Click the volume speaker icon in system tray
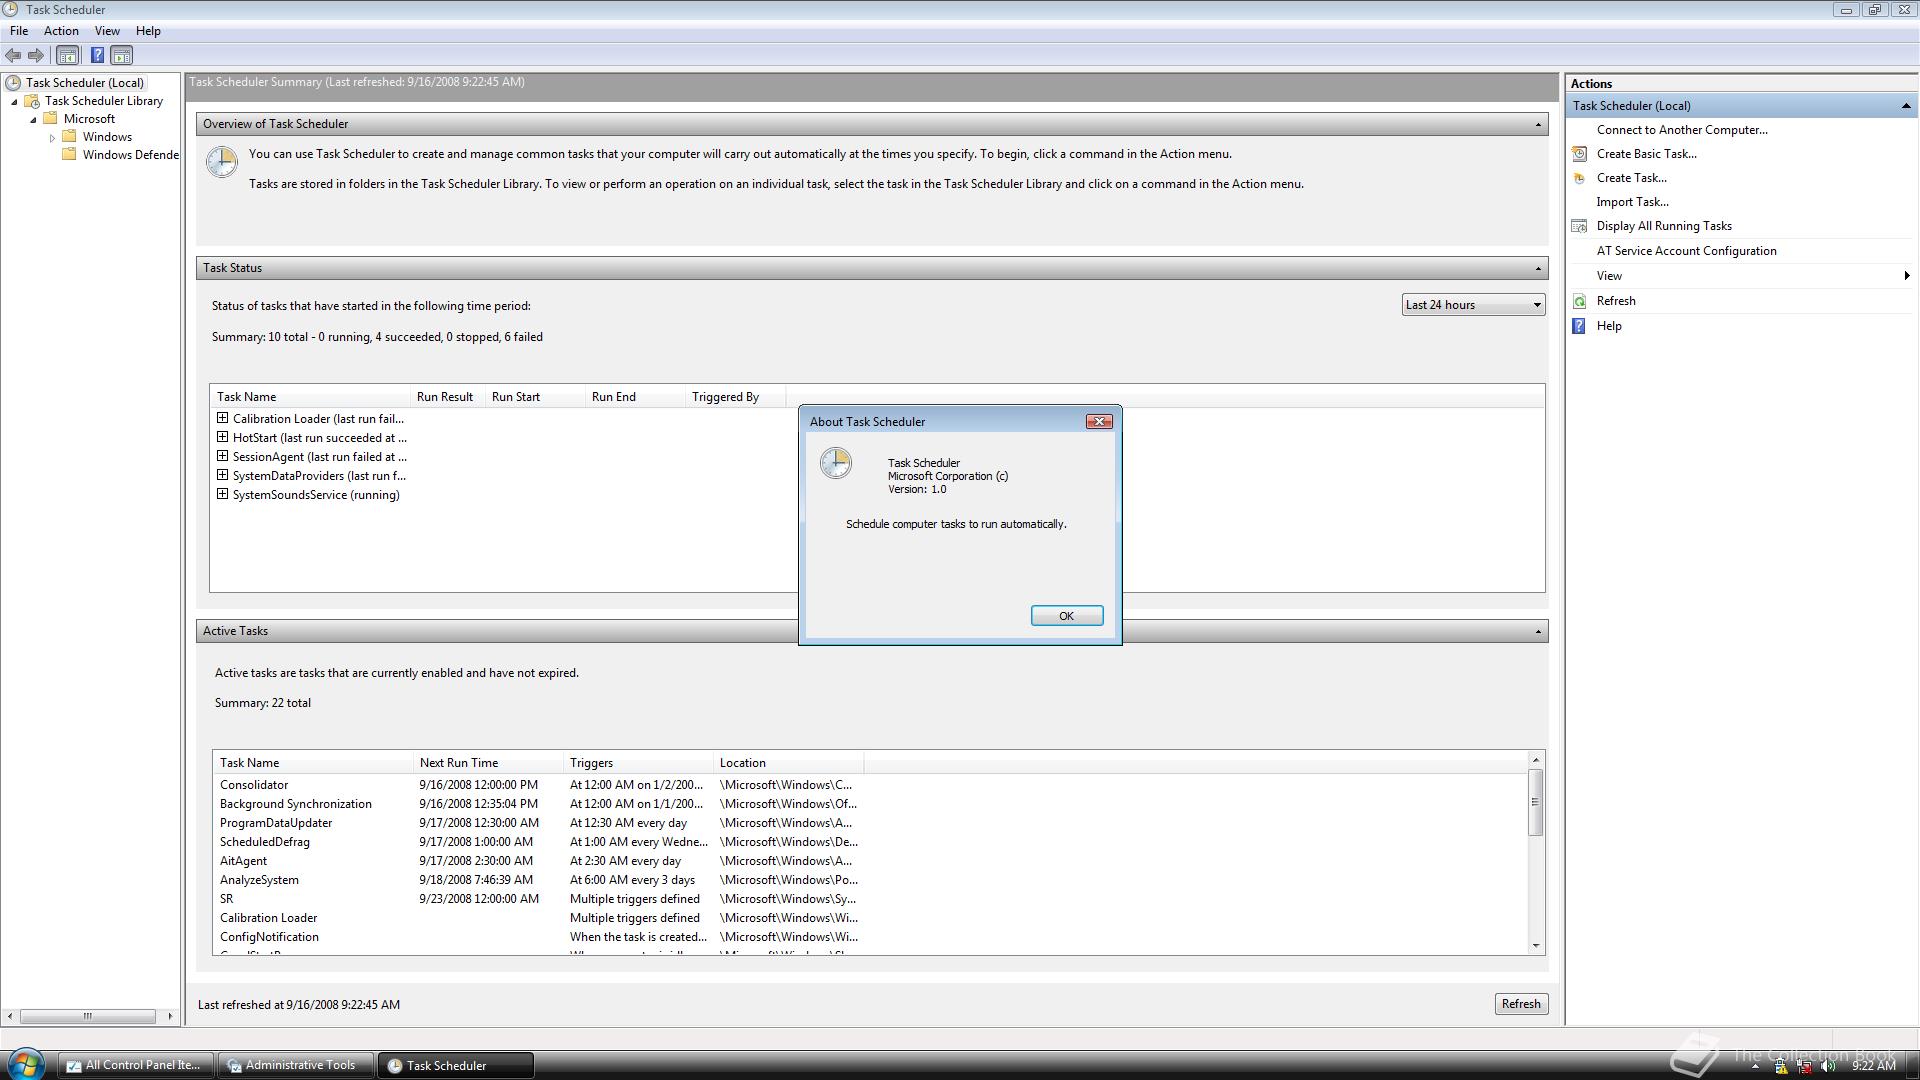1920x1080 pixels. click(x=1828, y=1066)
